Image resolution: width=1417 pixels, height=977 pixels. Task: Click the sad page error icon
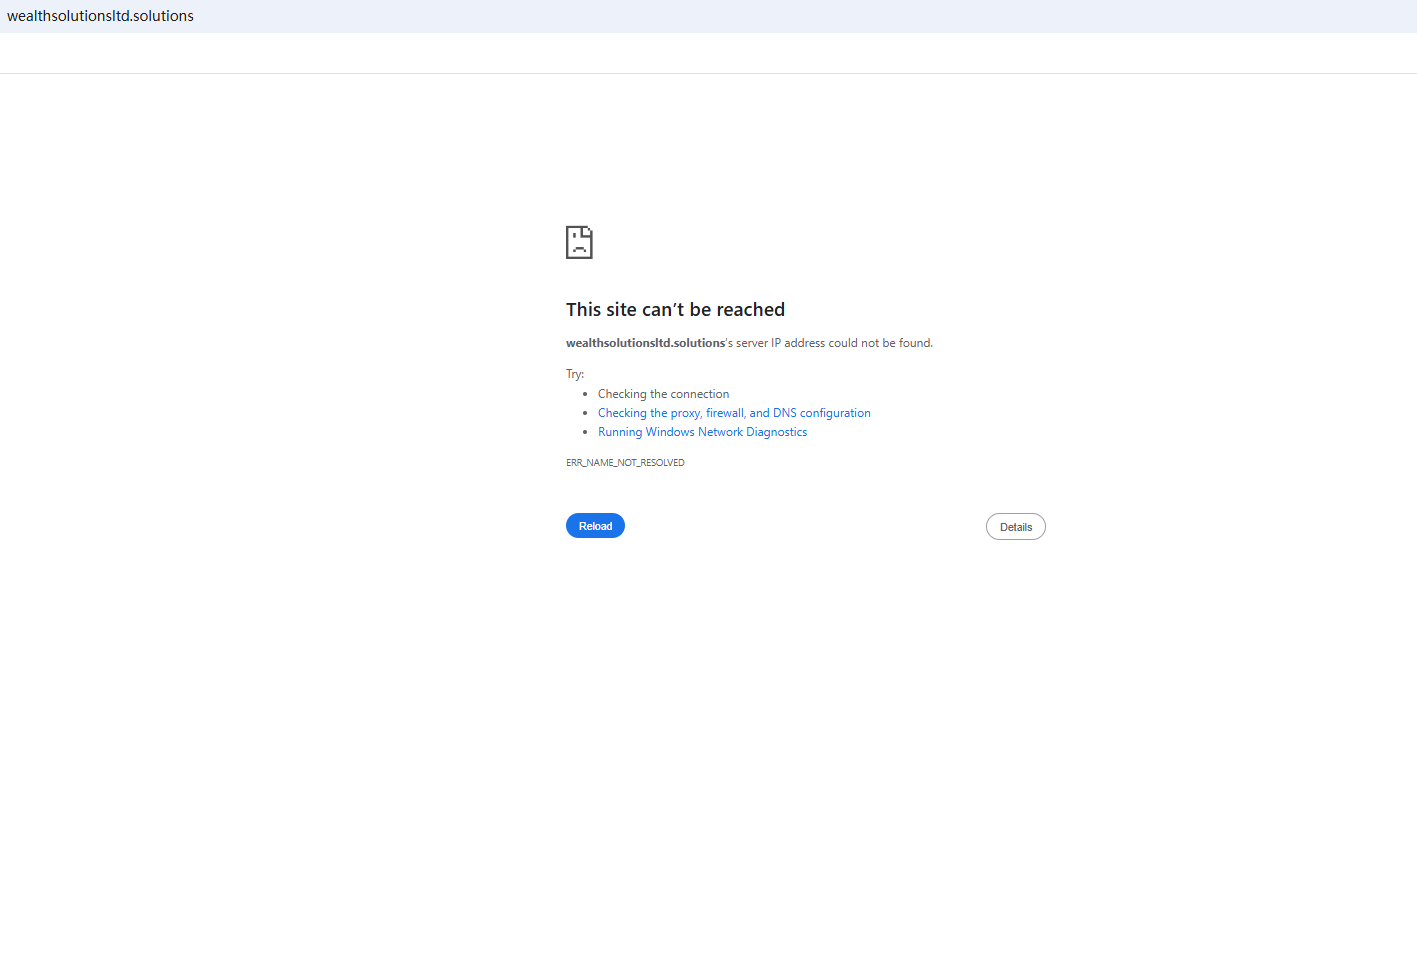[579, 242]
